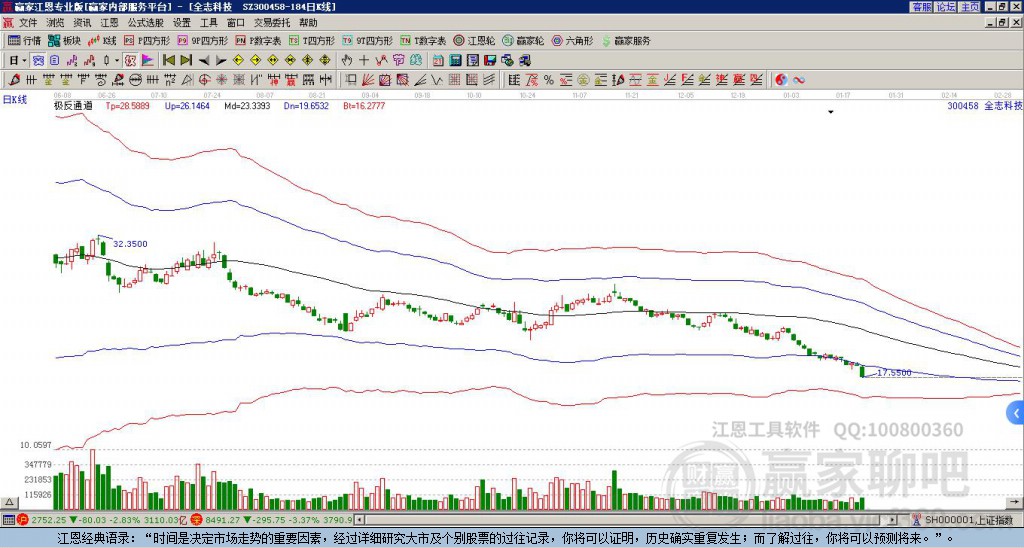
Task: Select the hand pan tool
Action: click(347, 60)
